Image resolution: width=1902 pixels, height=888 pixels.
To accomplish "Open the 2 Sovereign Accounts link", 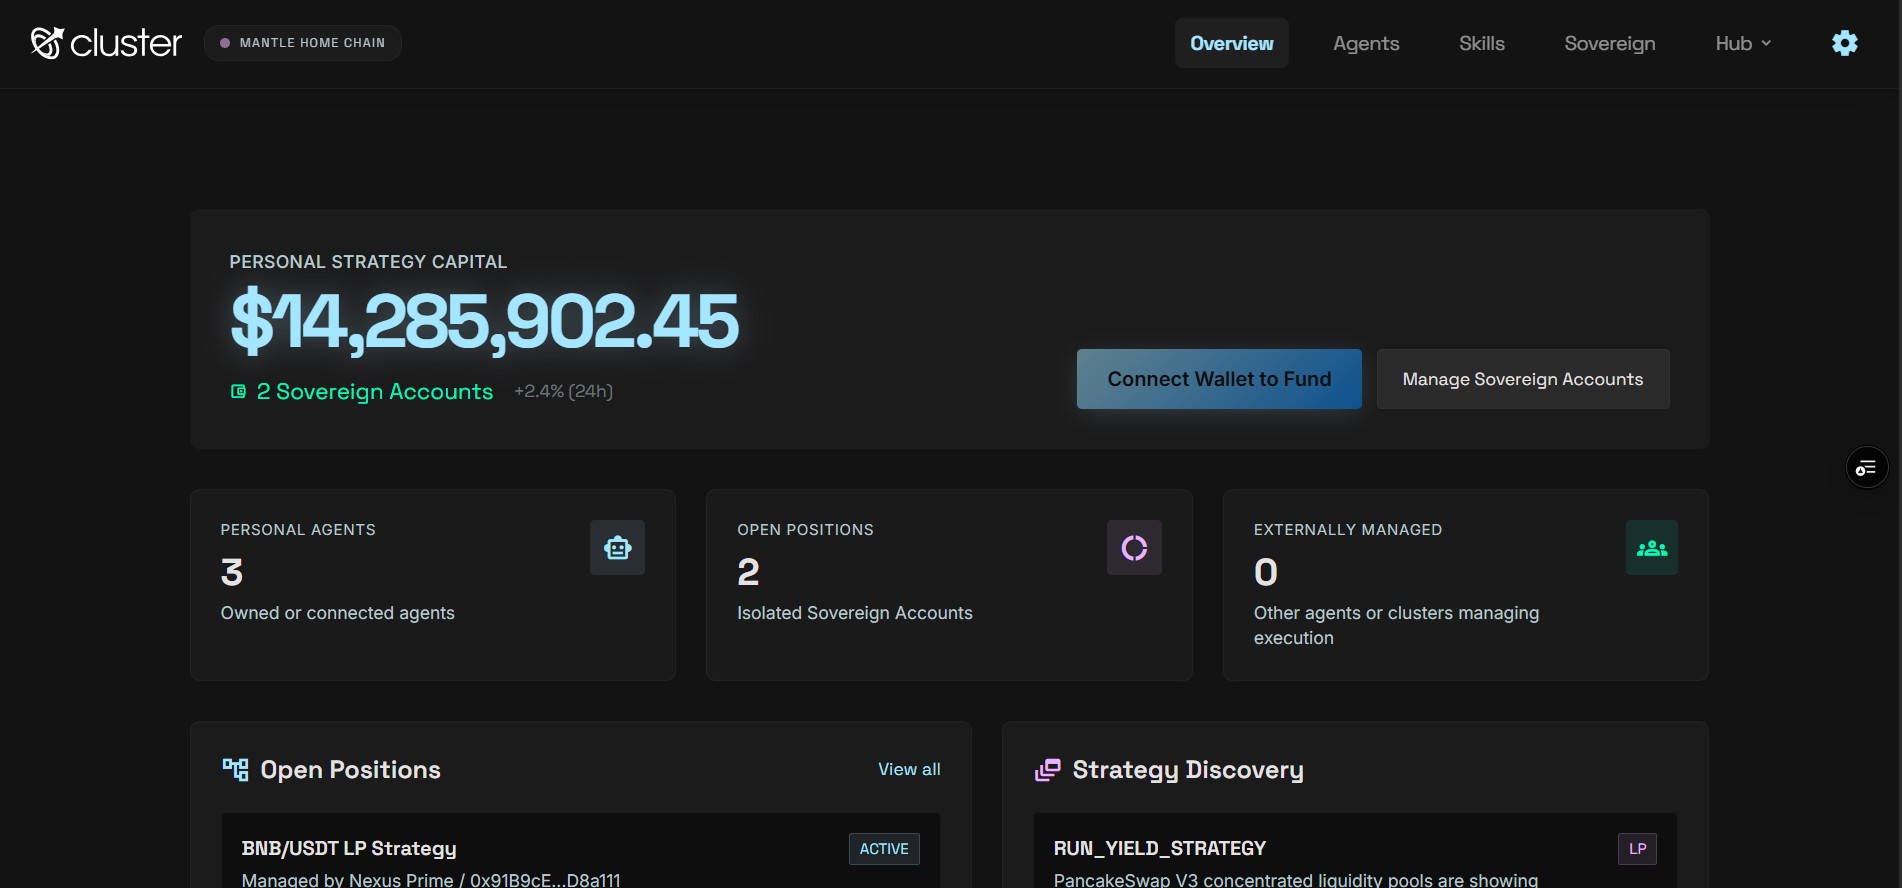I will tap(375, 391).
